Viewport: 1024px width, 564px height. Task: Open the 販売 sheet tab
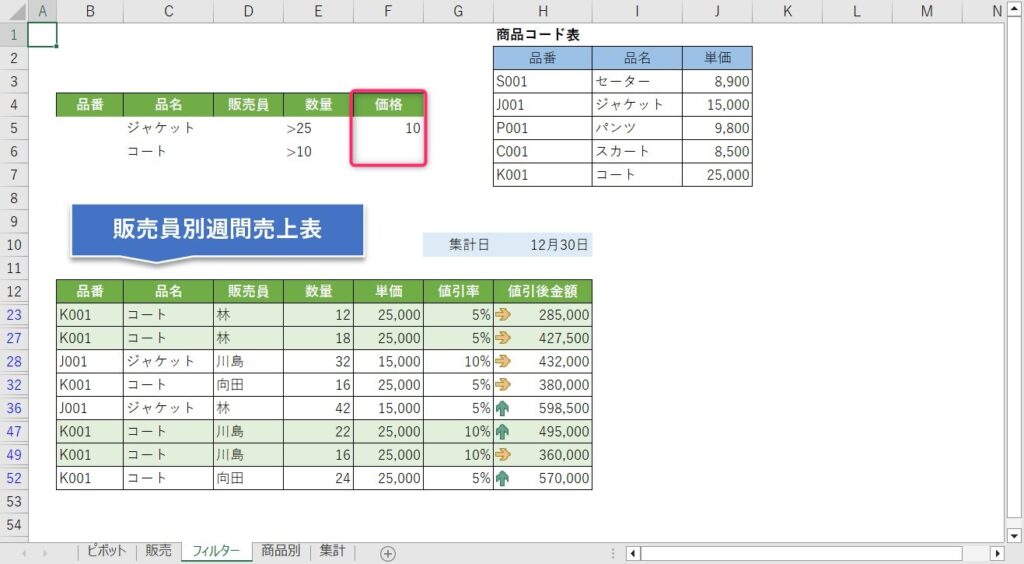[x=158, y=551]
